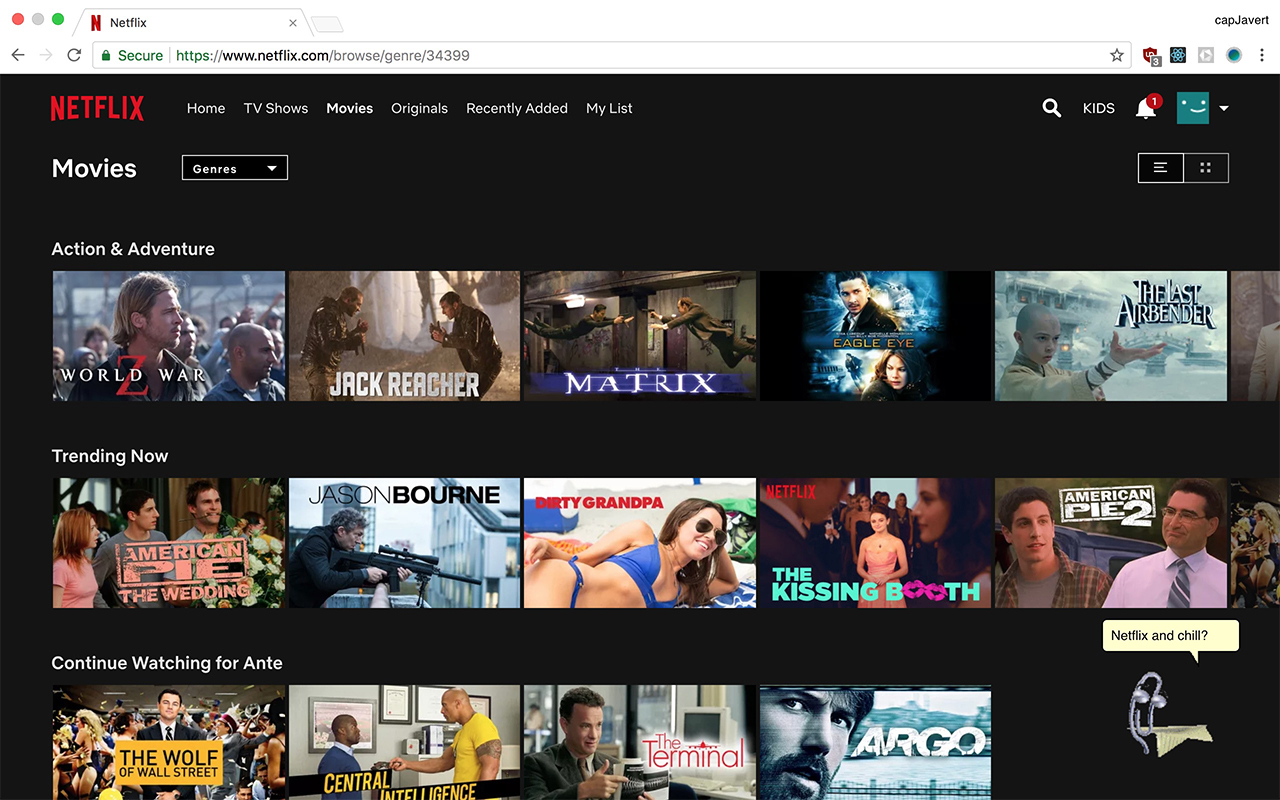Select the Netflix browser tab

point(190,22)
